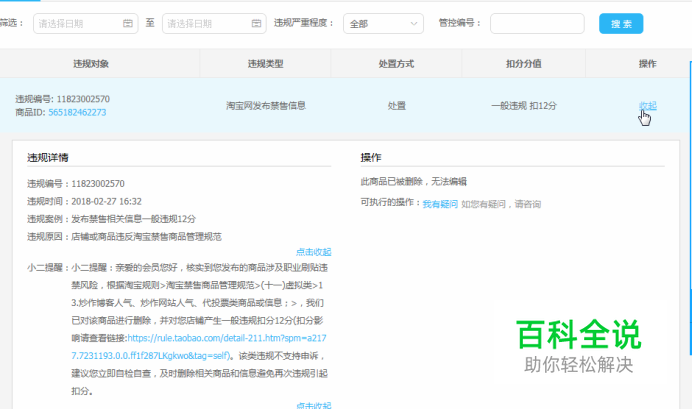This screenshot has height=409, width=692.
Task: Select the 违规时间：2018-02-27 16:32 line
Action: [84, 202]
